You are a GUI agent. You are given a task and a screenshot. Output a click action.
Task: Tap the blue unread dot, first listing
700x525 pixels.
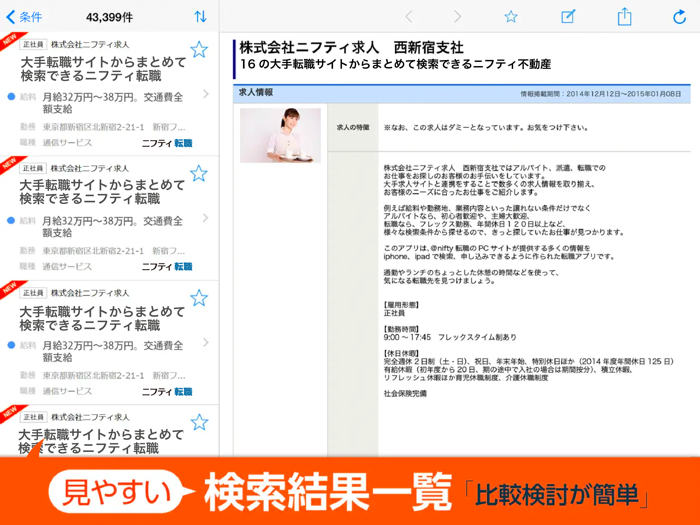(x=11, y=96)
